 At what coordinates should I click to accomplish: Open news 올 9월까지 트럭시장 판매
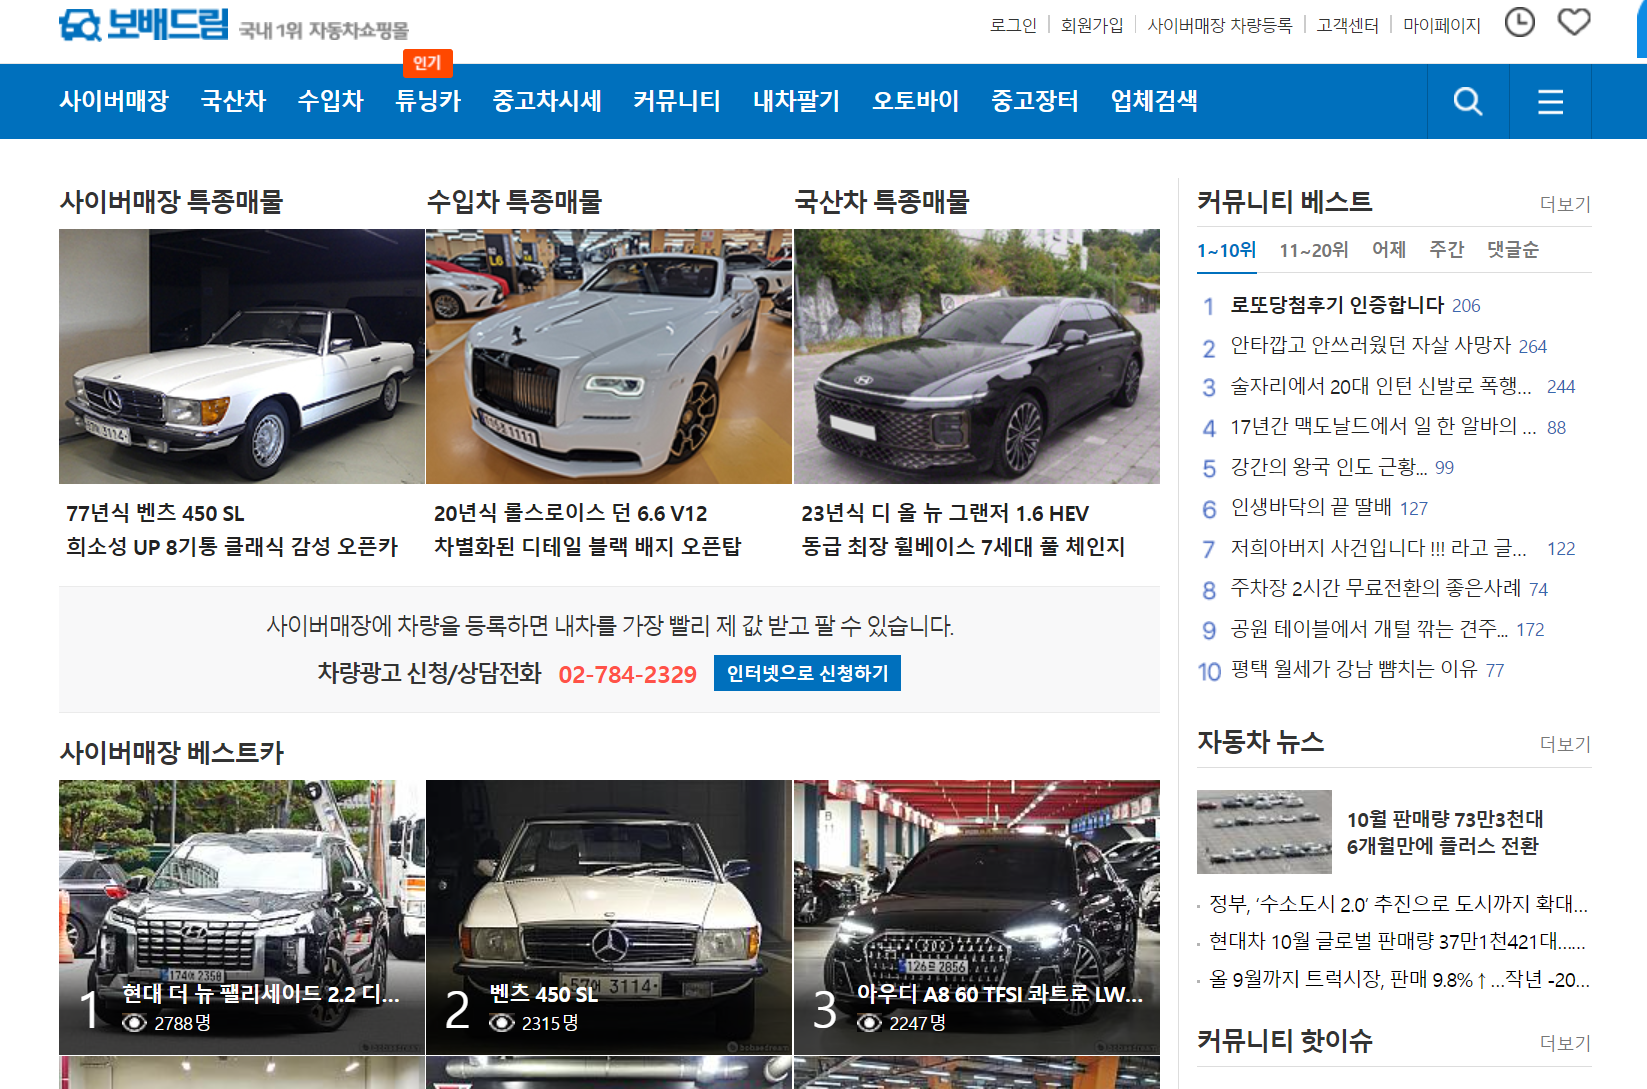click(1399, 980)
